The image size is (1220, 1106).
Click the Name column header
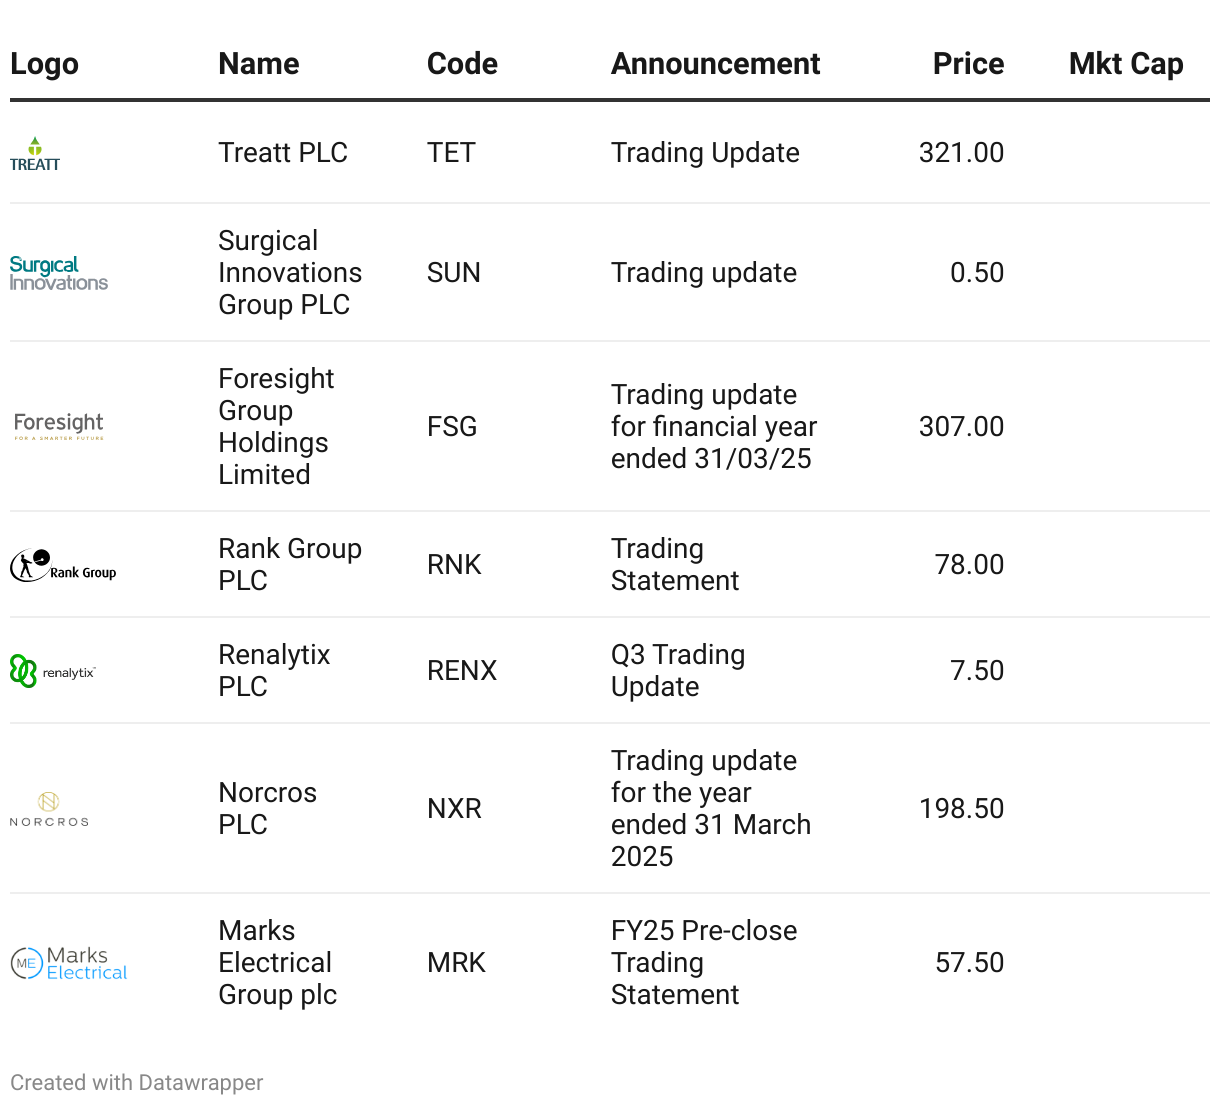pyautogui.click(x=259, y=64)
